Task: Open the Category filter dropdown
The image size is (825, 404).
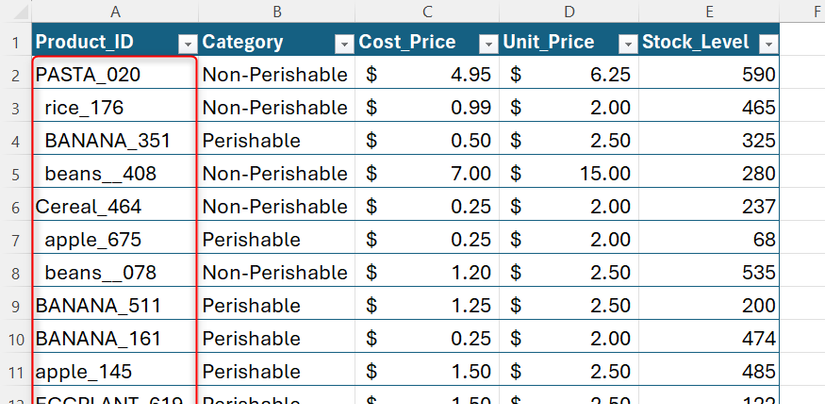Action: [344, 44]
